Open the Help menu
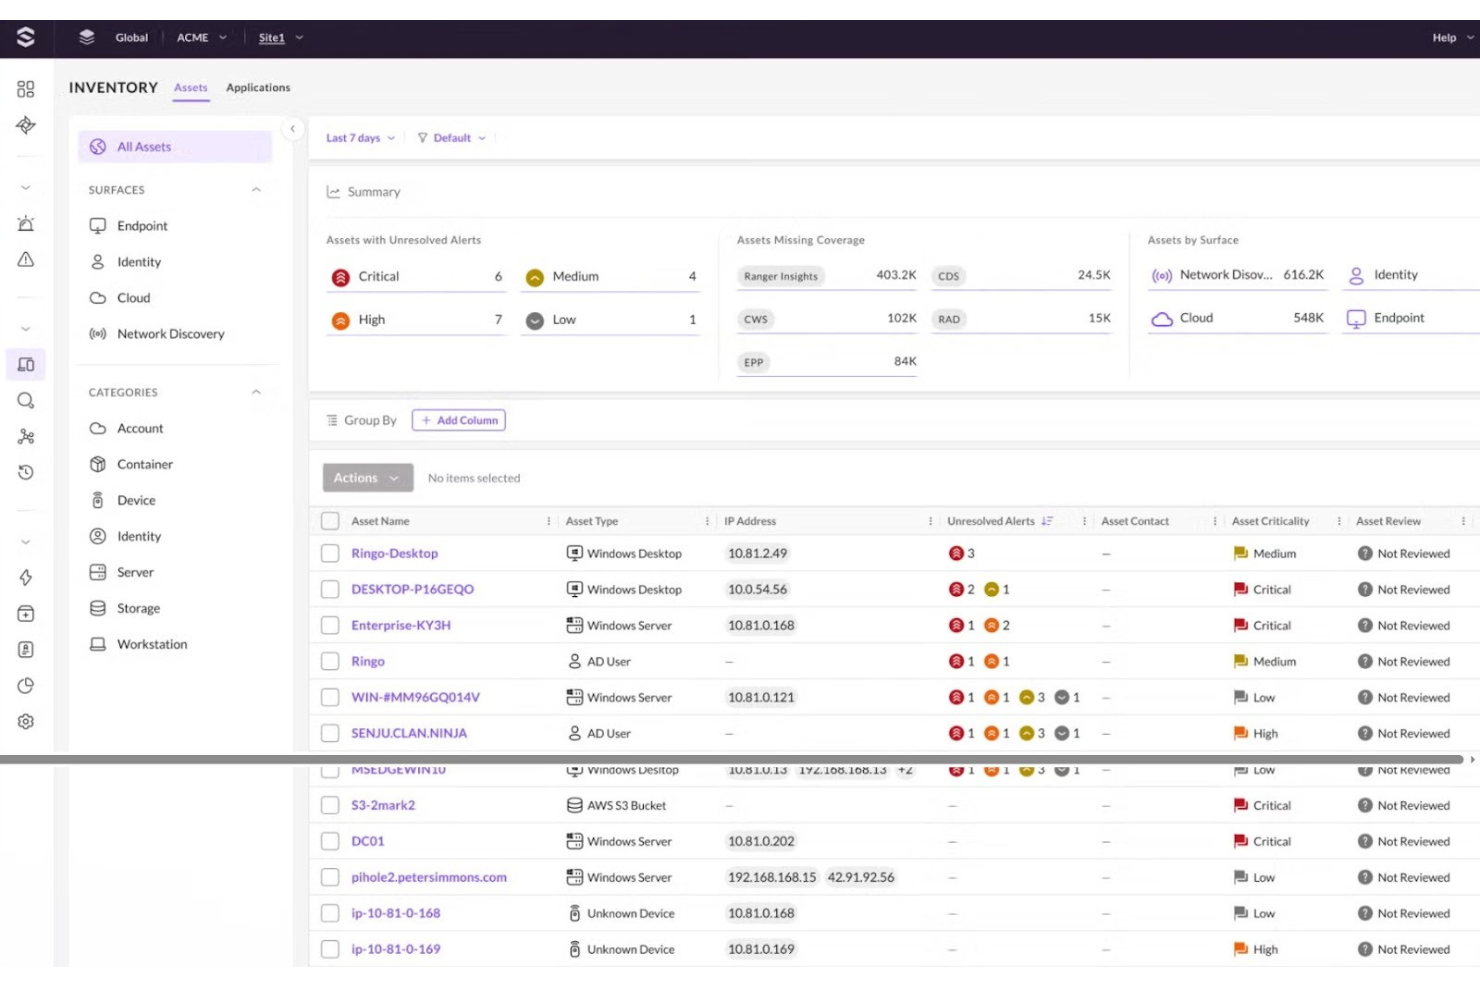 [x=1449, y=37]
